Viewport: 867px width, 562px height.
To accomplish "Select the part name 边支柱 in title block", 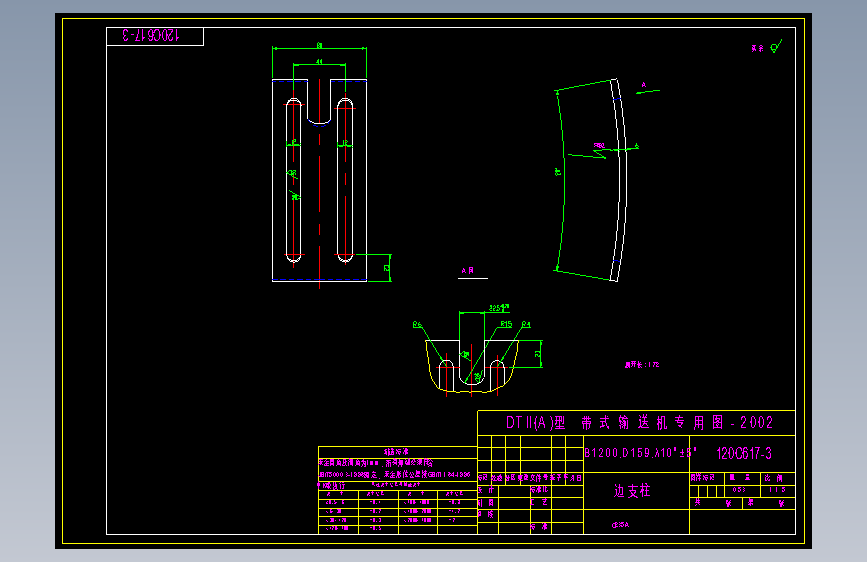I will click(632, 491).
